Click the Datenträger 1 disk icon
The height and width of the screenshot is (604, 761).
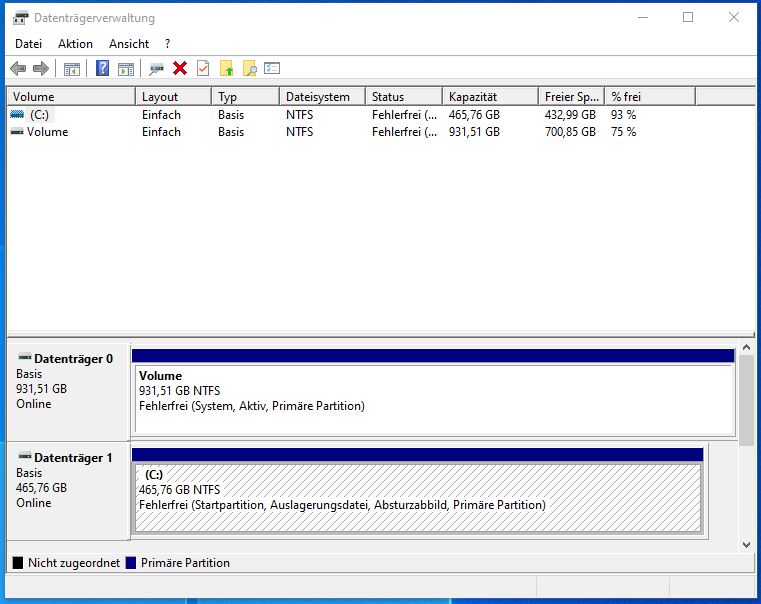click(25, 456)
